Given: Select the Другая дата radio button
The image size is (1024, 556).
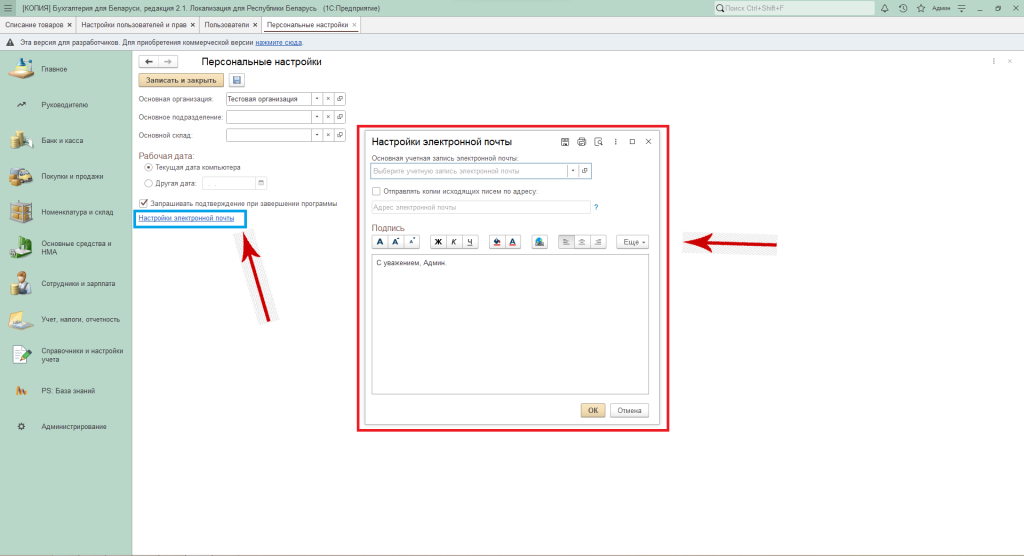Looking at the screenshot, I should (x=149, y=183).
